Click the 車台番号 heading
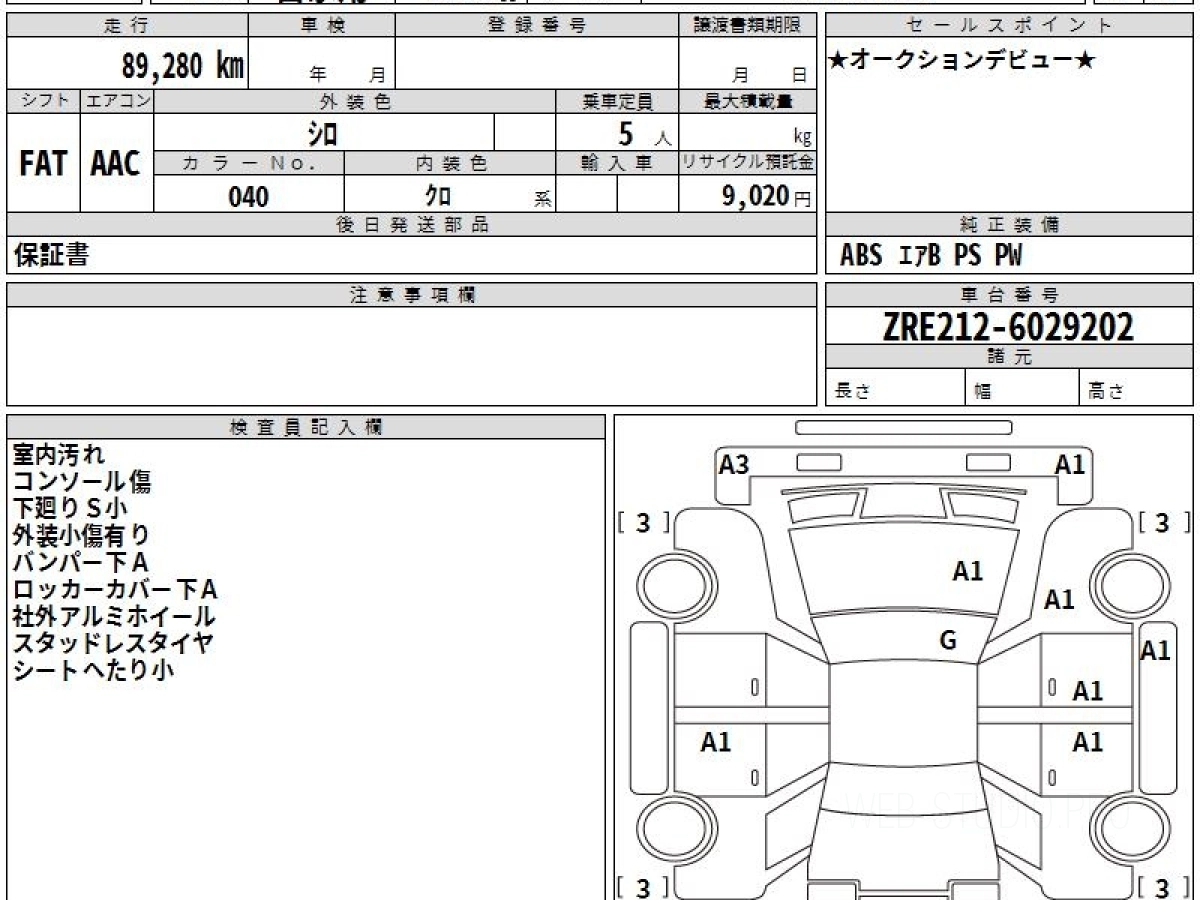Screen dimensions: 1200x900 (x=1009, y=295)
